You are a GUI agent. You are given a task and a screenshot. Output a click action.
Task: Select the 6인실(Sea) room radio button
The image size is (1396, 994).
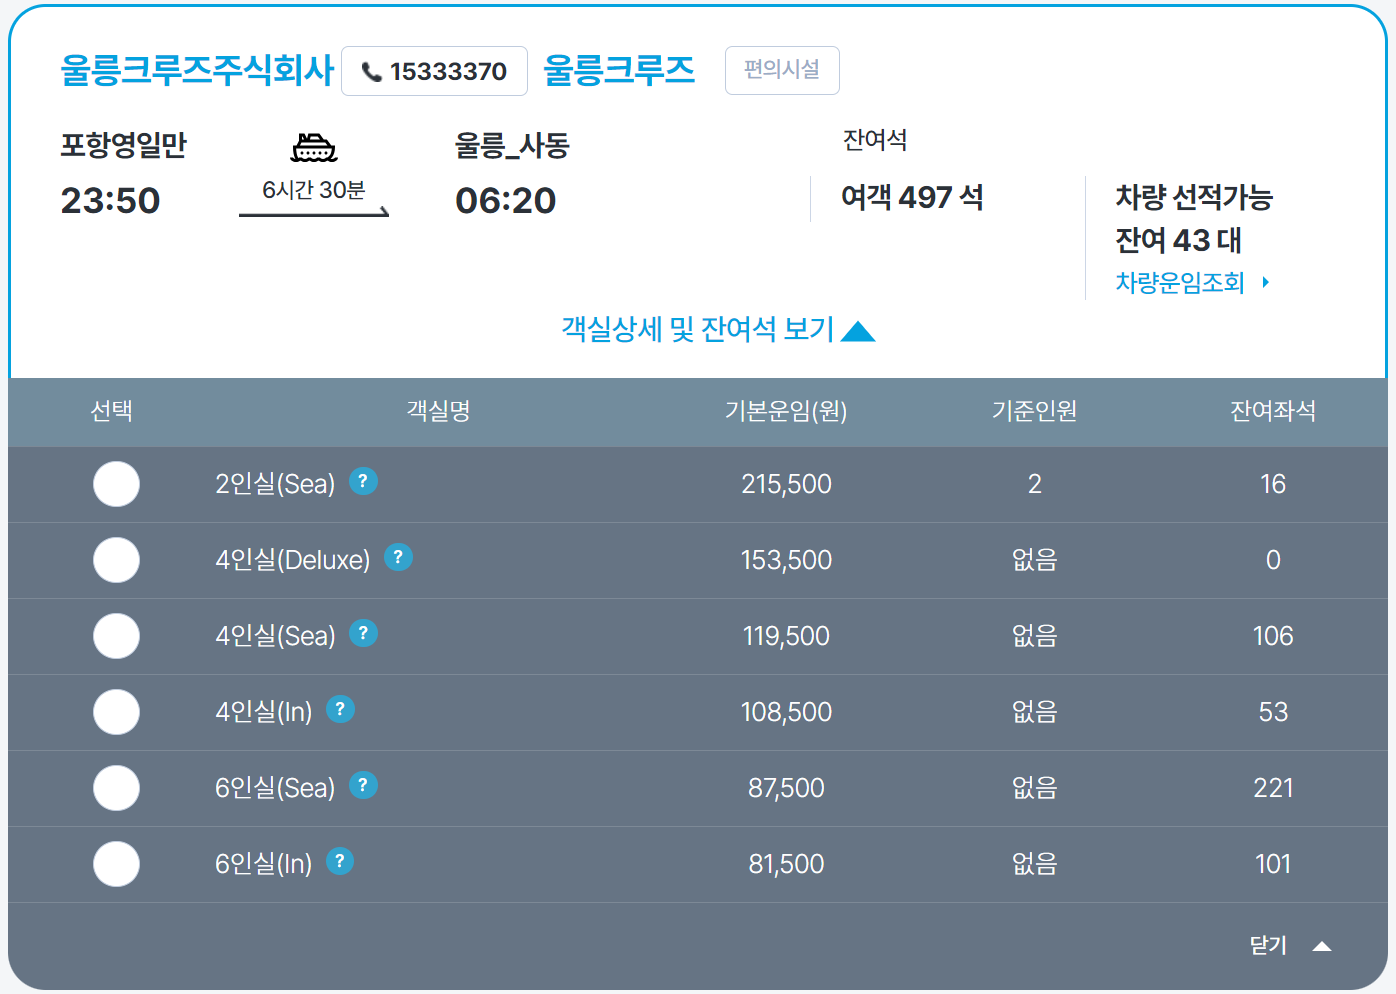(116, 788)
